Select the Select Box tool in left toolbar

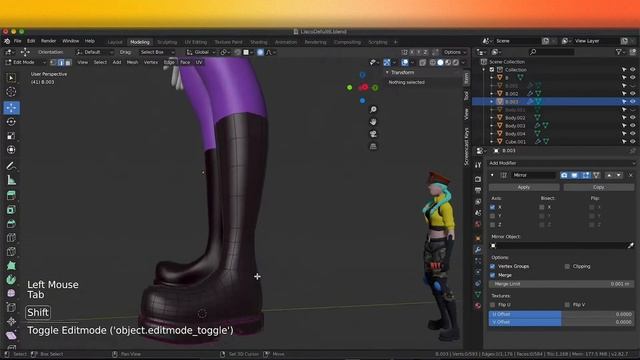[x=11, y=78]
